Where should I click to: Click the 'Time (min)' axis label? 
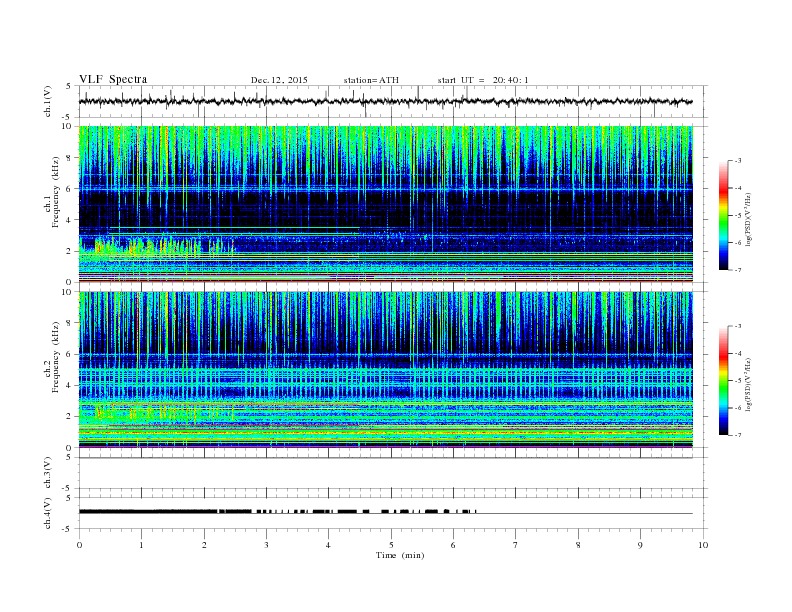click(400, 555)
